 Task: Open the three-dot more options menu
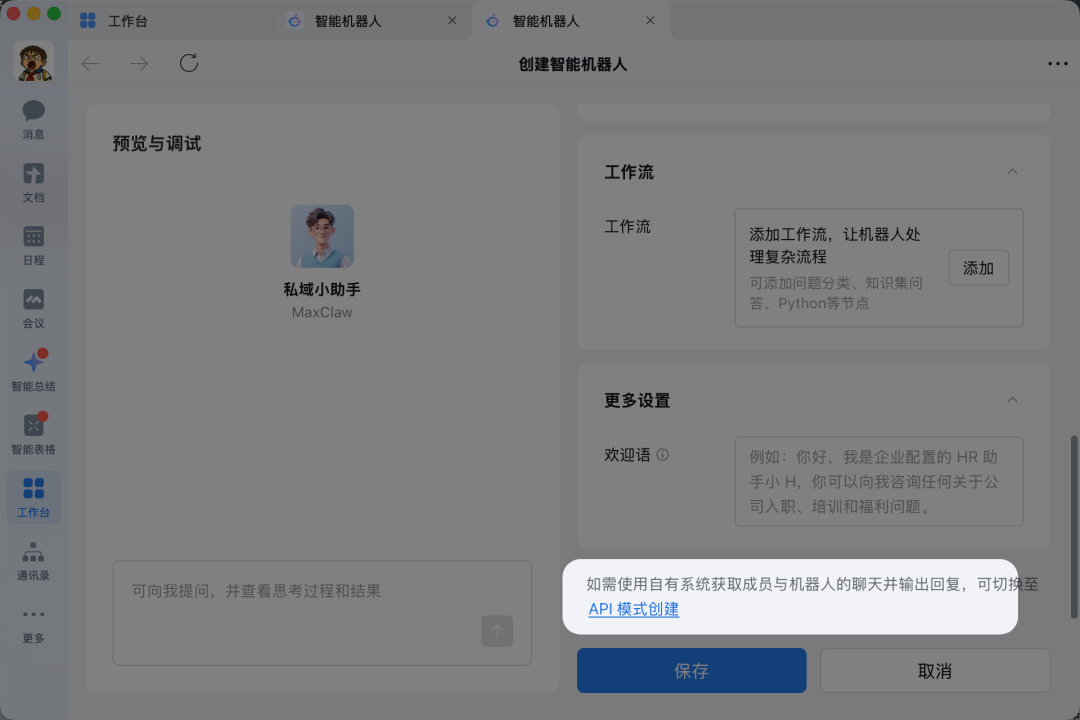coord(1057,62)
